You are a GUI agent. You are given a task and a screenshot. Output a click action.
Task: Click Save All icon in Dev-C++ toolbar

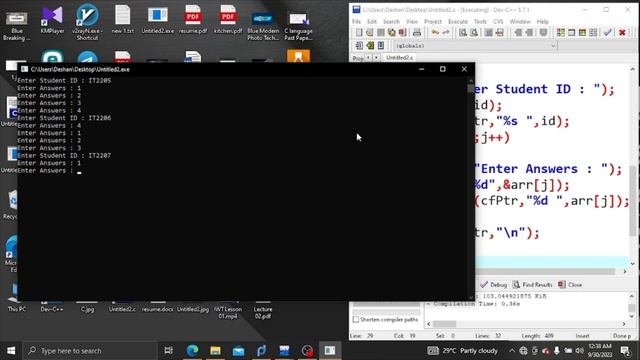pyautogui.click(x=392, y=33)
